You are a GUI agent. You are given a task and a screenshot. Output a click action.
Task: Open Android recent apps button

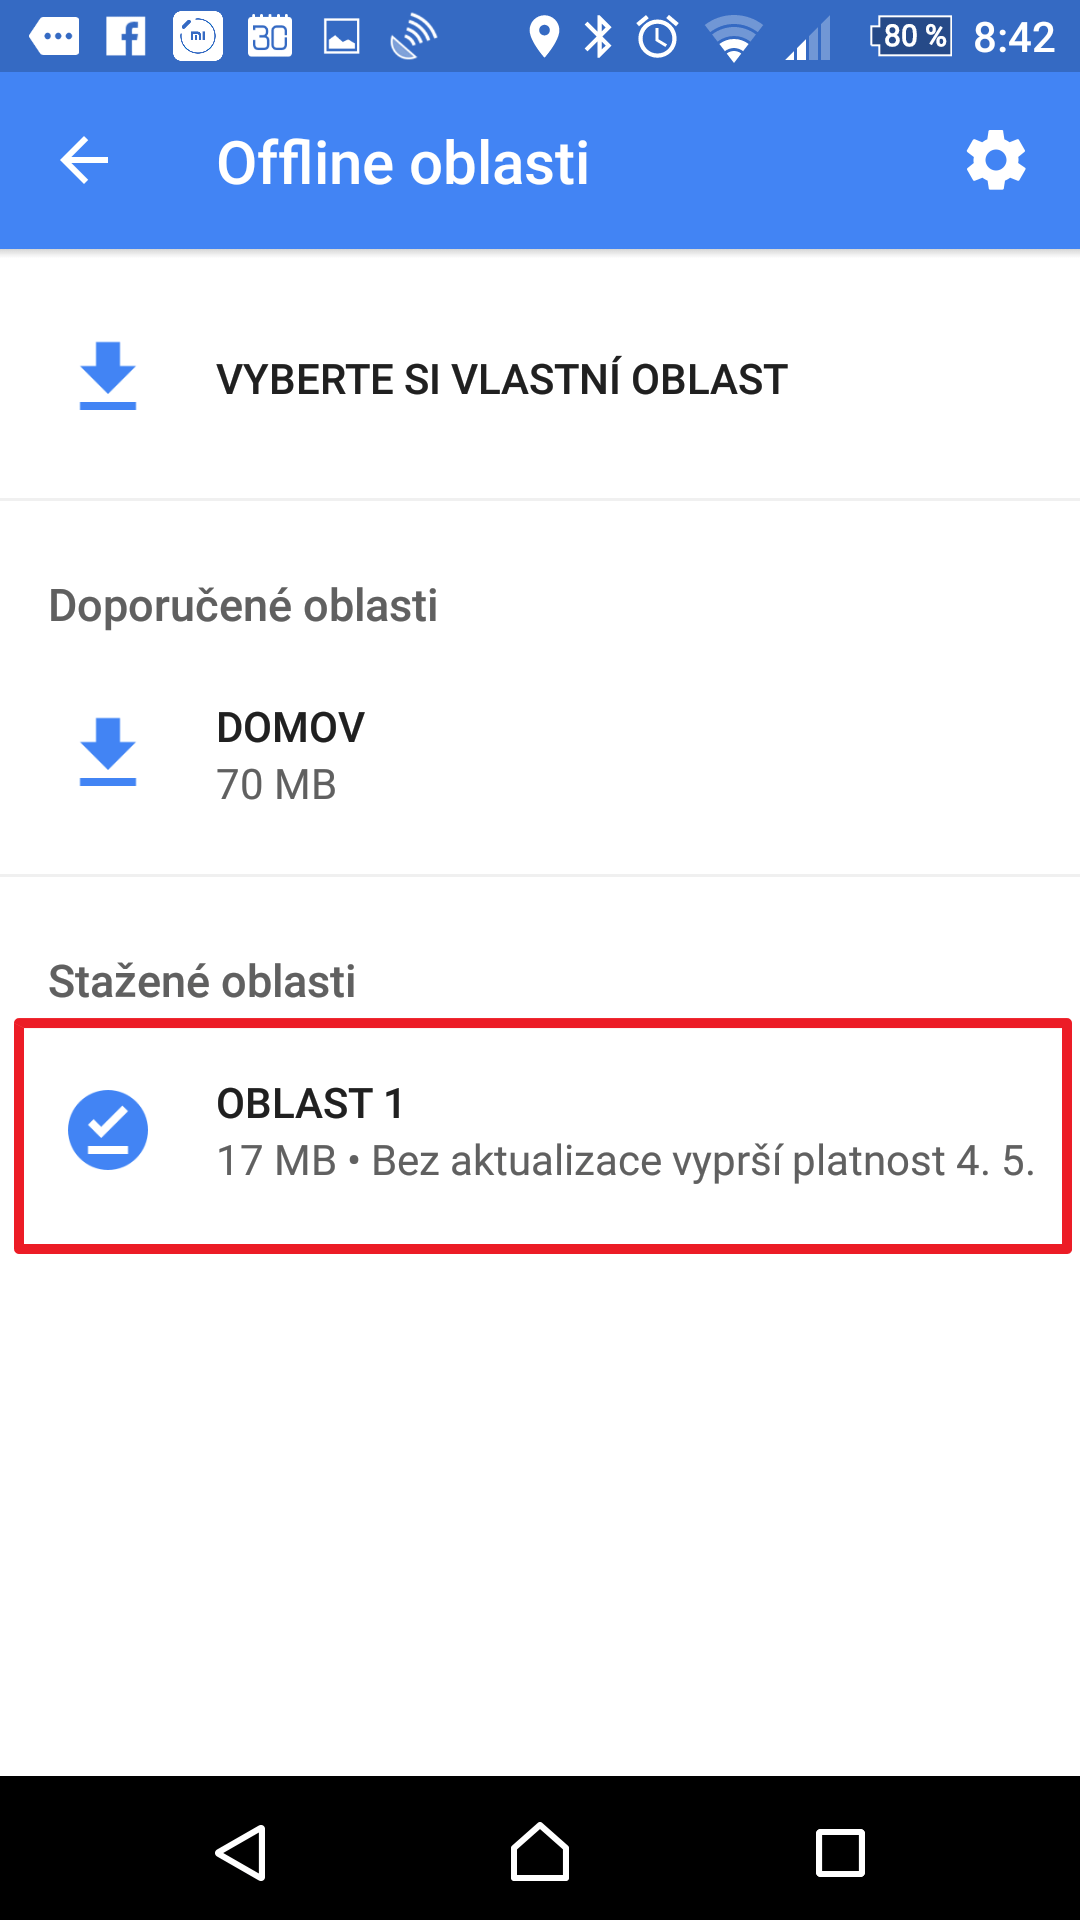(x=840, y=1853)
